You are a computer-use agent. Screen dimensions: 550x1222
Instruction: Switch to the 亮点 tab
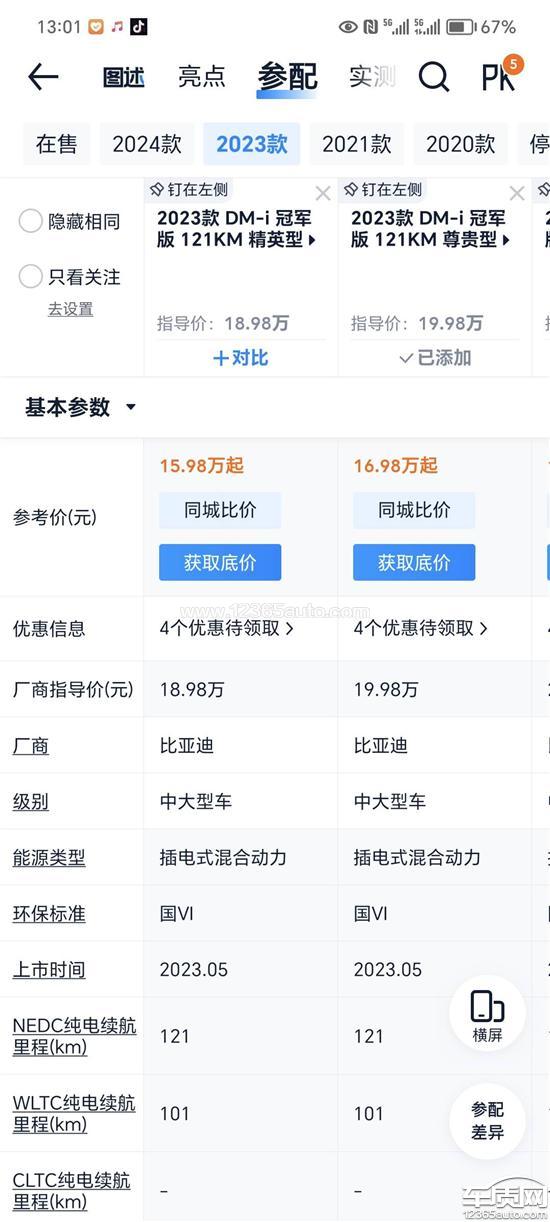tap(202, 76)
